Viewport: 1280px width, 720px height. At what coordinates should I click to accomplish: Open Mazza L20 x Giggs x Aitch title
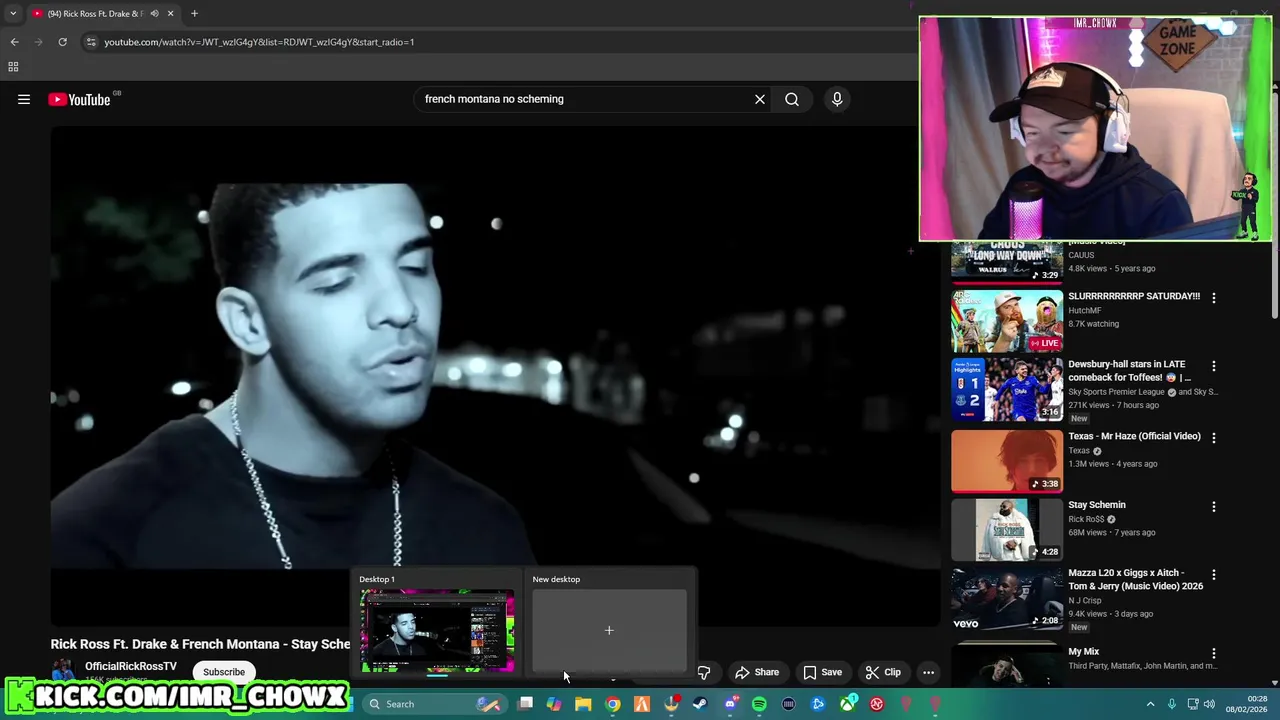click(1136, 579)
